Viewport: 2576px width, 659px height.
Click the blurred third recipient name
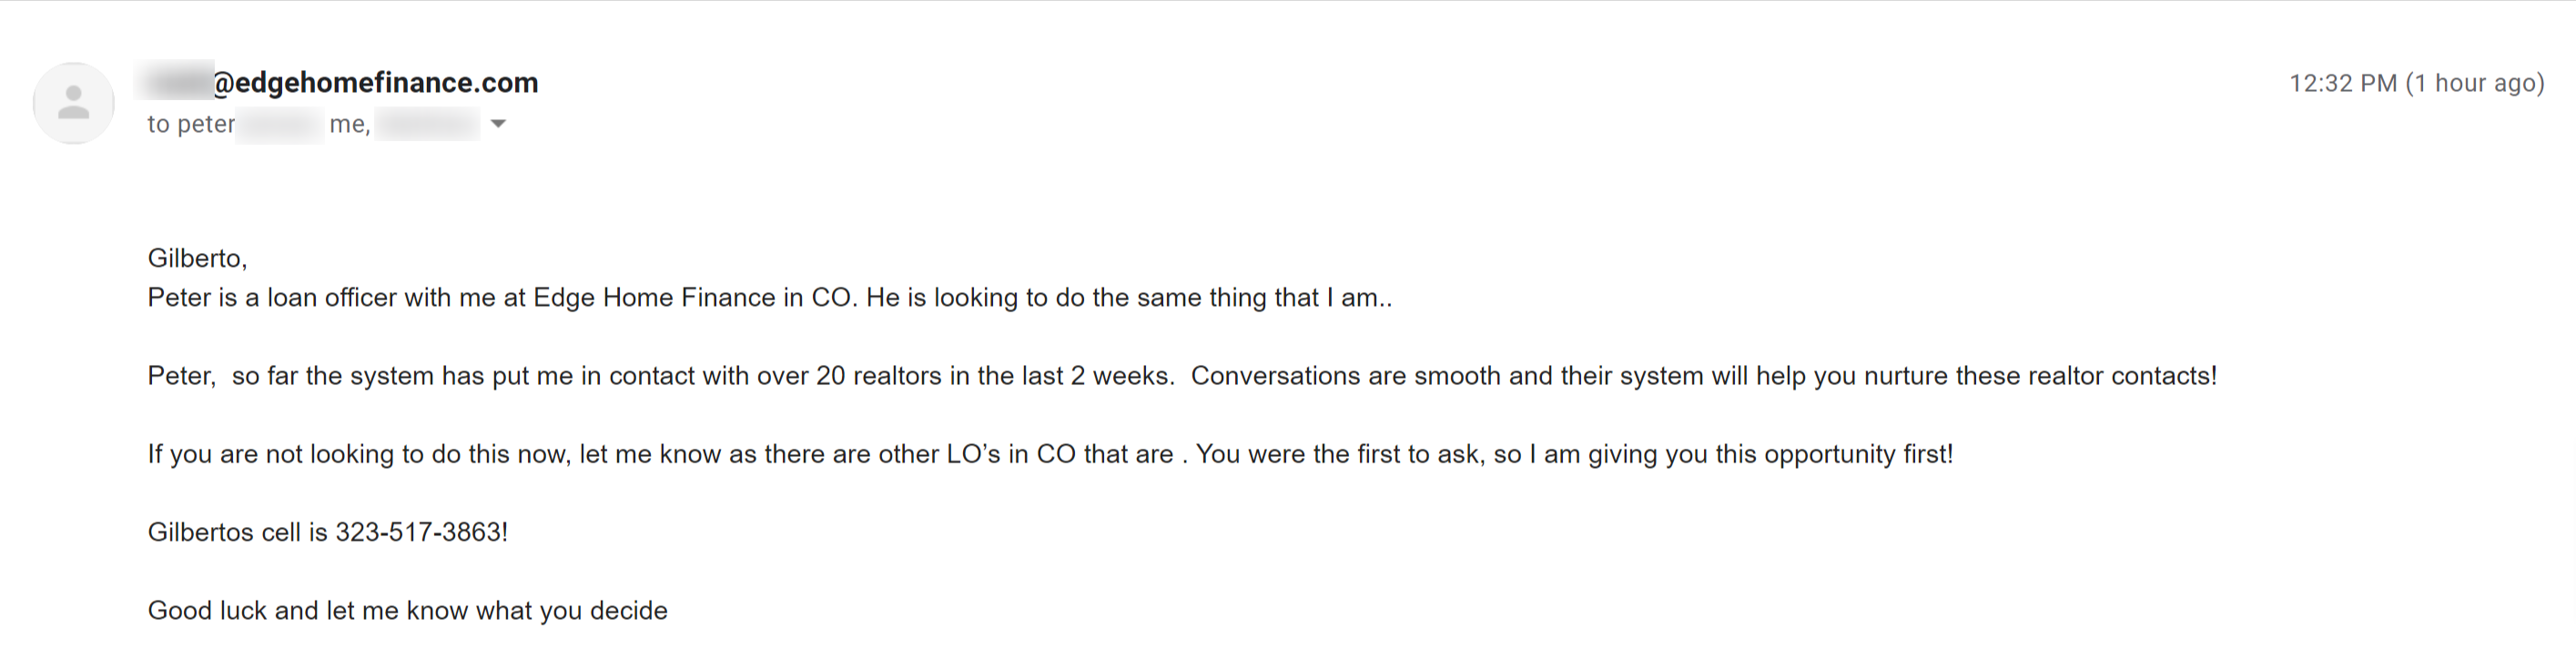428,124
